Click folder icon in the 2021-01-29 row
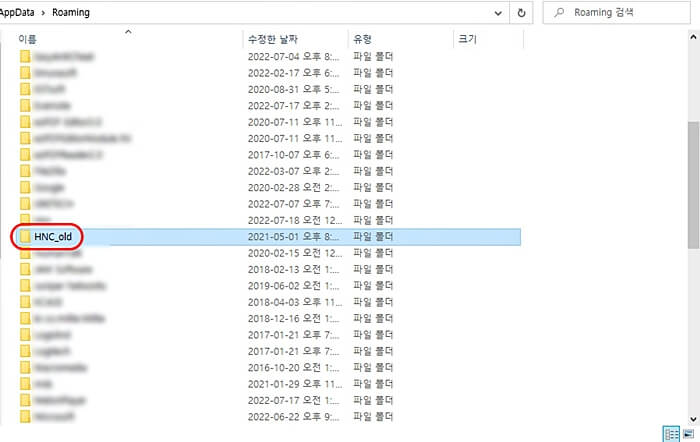This screenshot has height=442, width=700. [x=25, y=384]
